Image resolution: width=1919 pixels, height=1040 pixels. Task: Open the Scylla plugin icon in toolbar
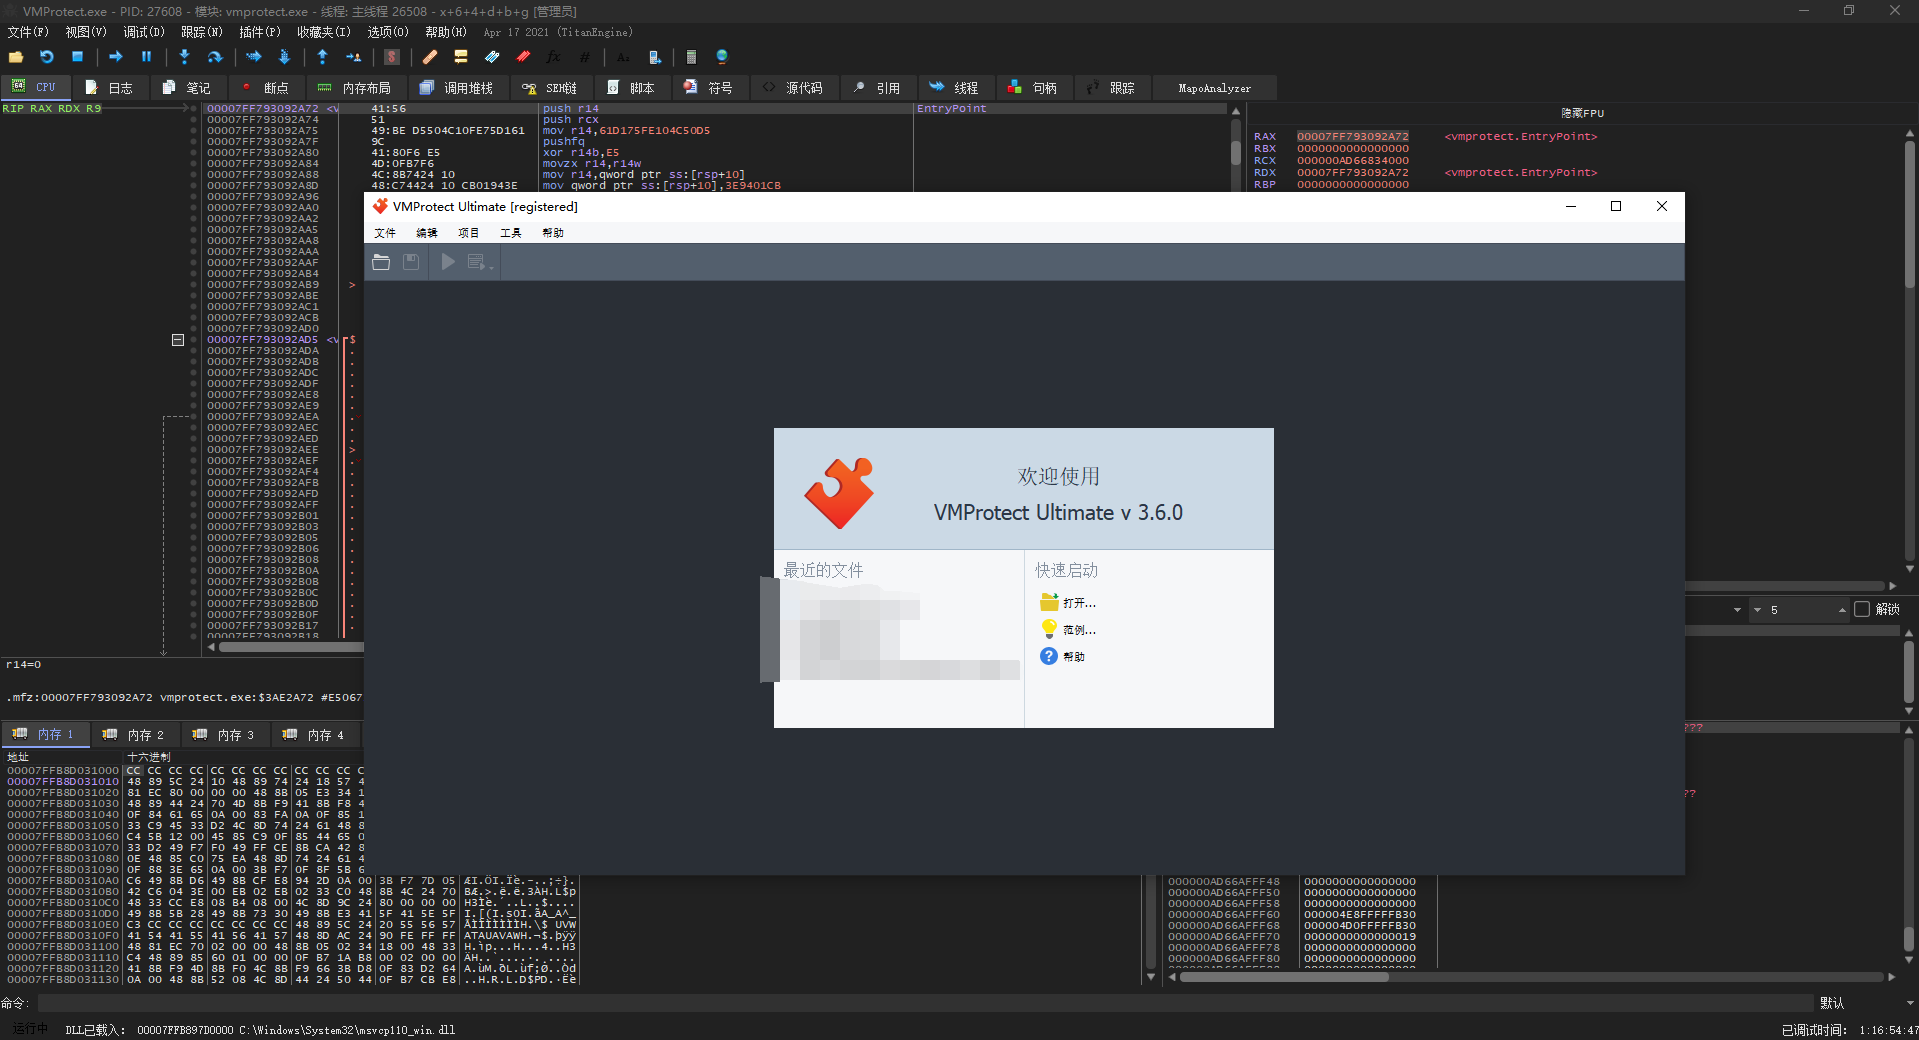click(x=392, y=57)
